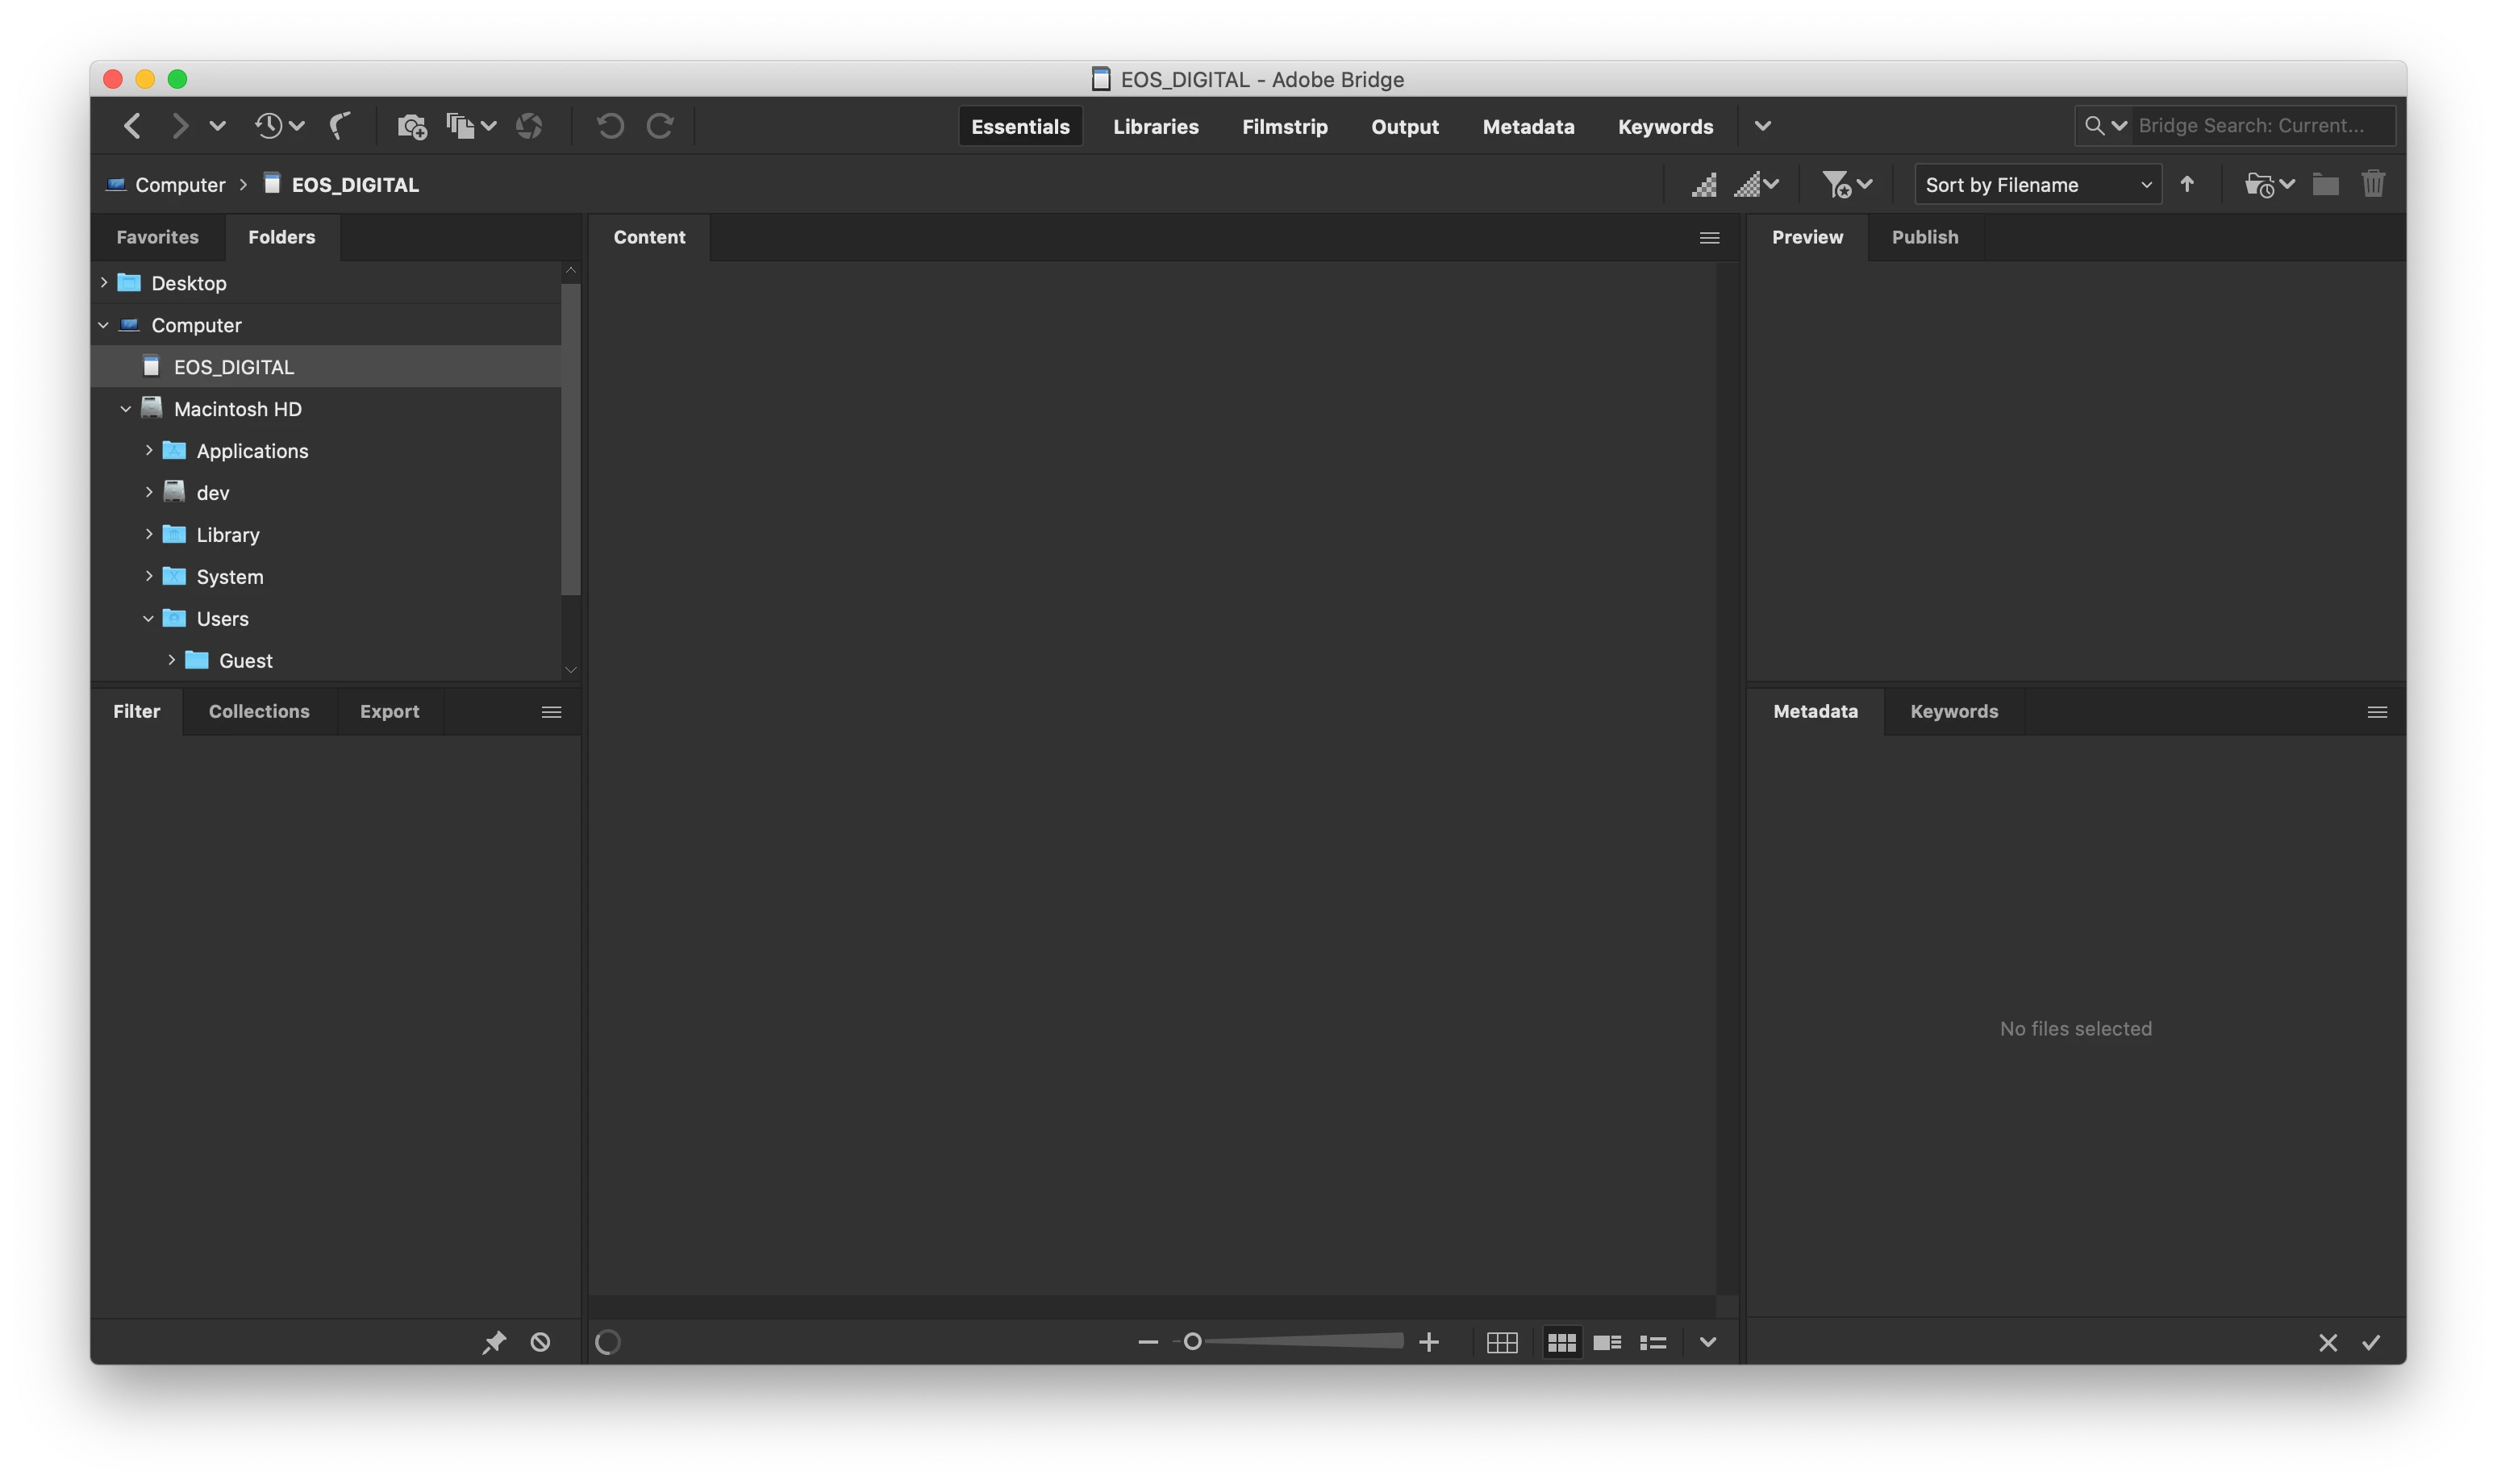
Task: Click the Clear filter icon
Action: (x=540, y=1342)
